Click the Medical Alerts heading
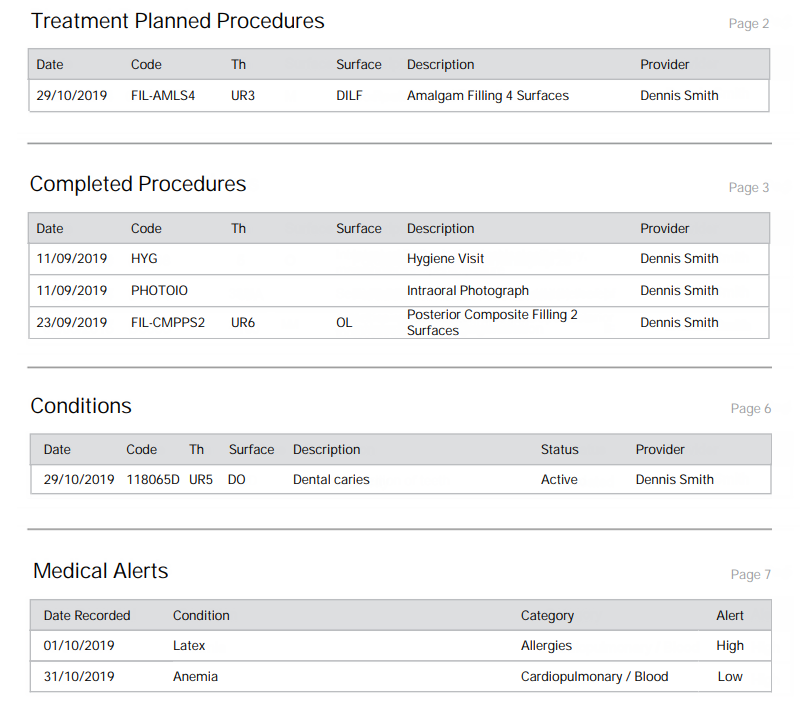800x712 pixels. 101,571
